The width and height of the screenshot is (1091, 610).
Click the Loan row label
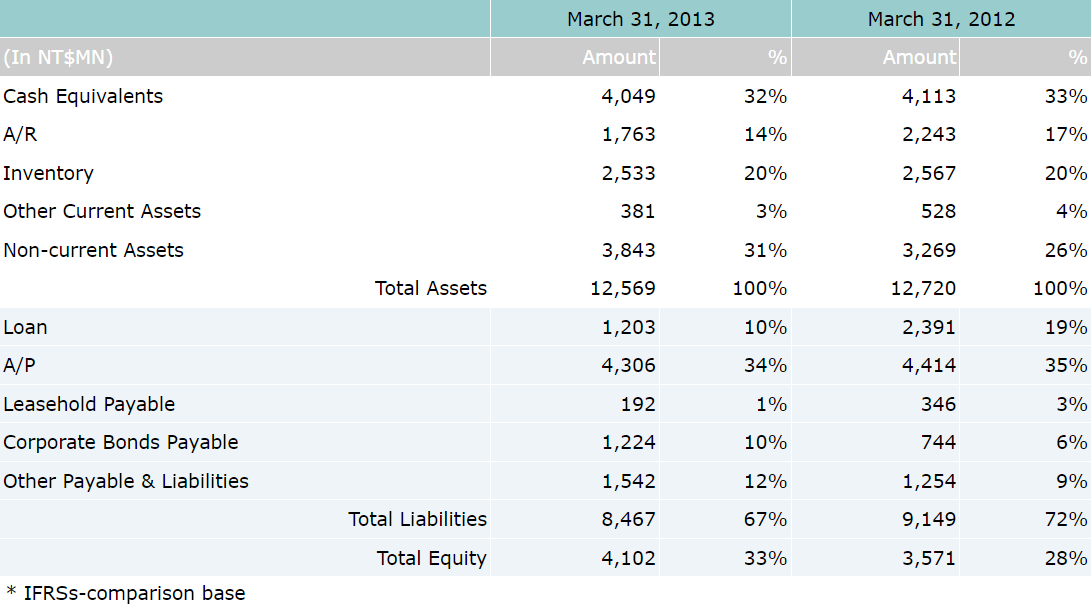[25, 327]
